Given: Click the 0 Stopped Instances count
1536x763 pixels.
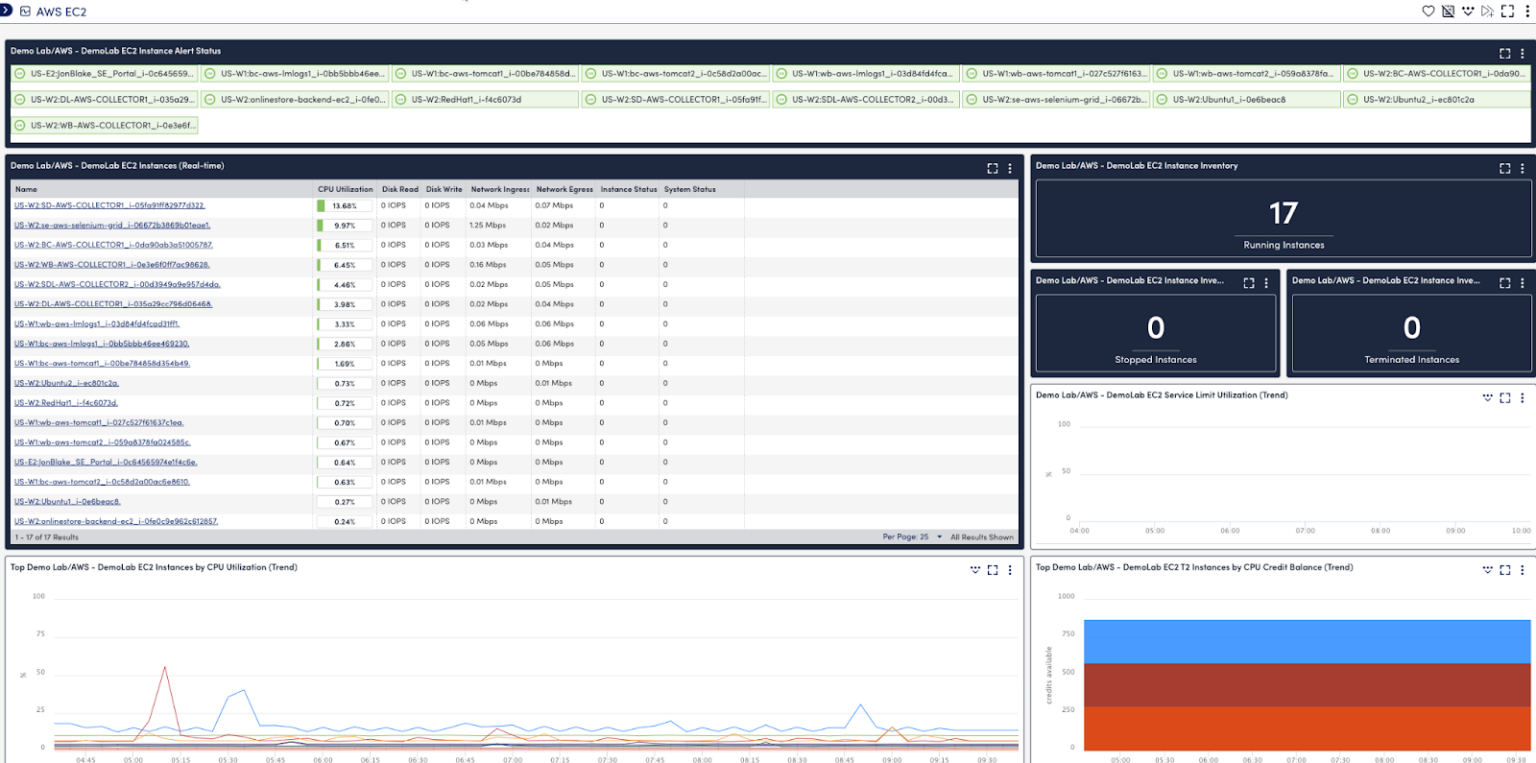Looking at the screenshot, I should [1156, 328].
